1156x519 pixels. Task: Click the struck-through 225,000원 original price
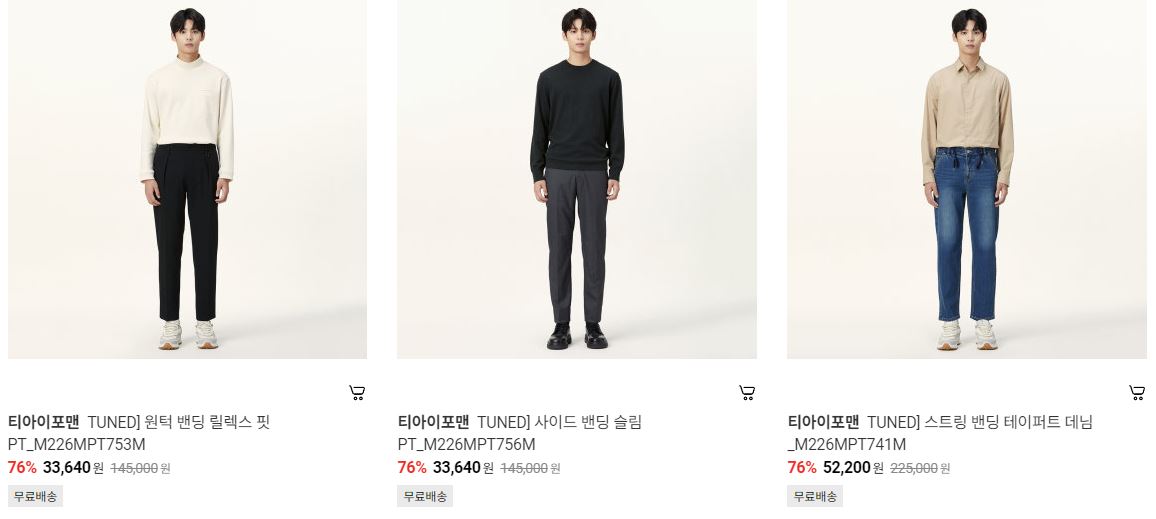(920, 468)
